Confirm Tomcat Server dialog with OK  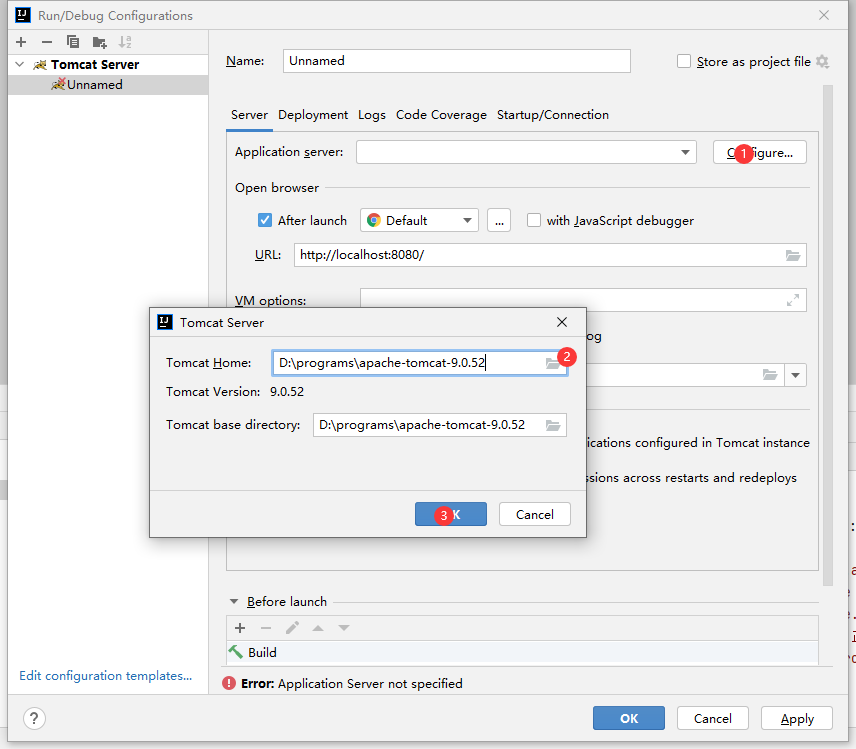click(x=450, y=514)
